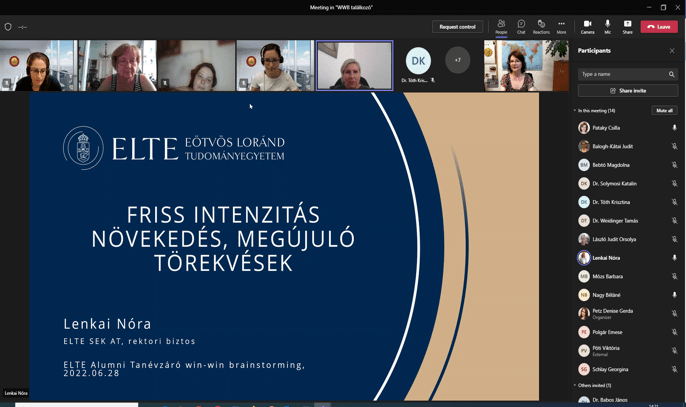Select Lenkai Nóra in participants list
The width and height of the screenshot is (686, 407).
(628, 258)
